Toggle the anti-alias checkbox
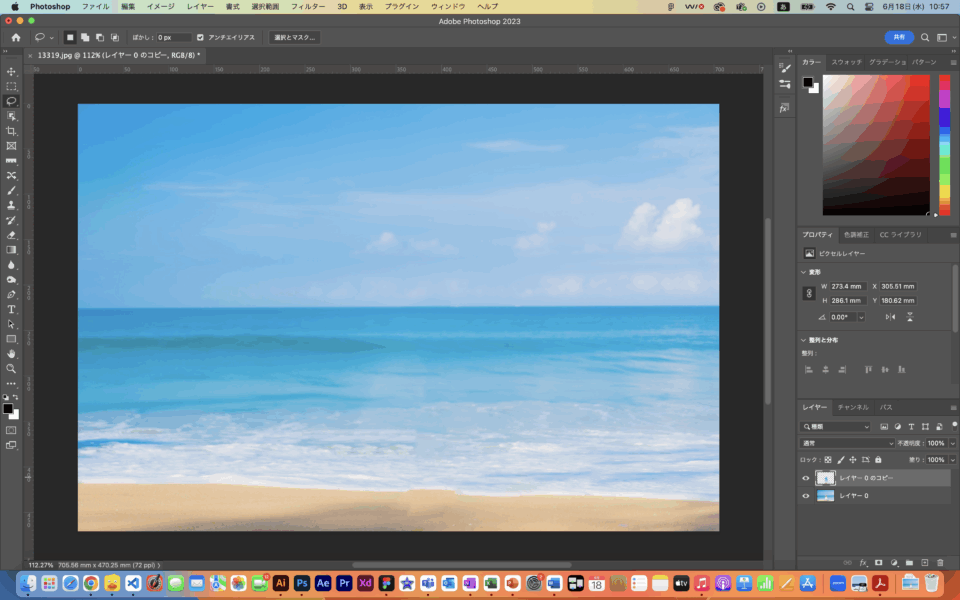 click(200, 37)
